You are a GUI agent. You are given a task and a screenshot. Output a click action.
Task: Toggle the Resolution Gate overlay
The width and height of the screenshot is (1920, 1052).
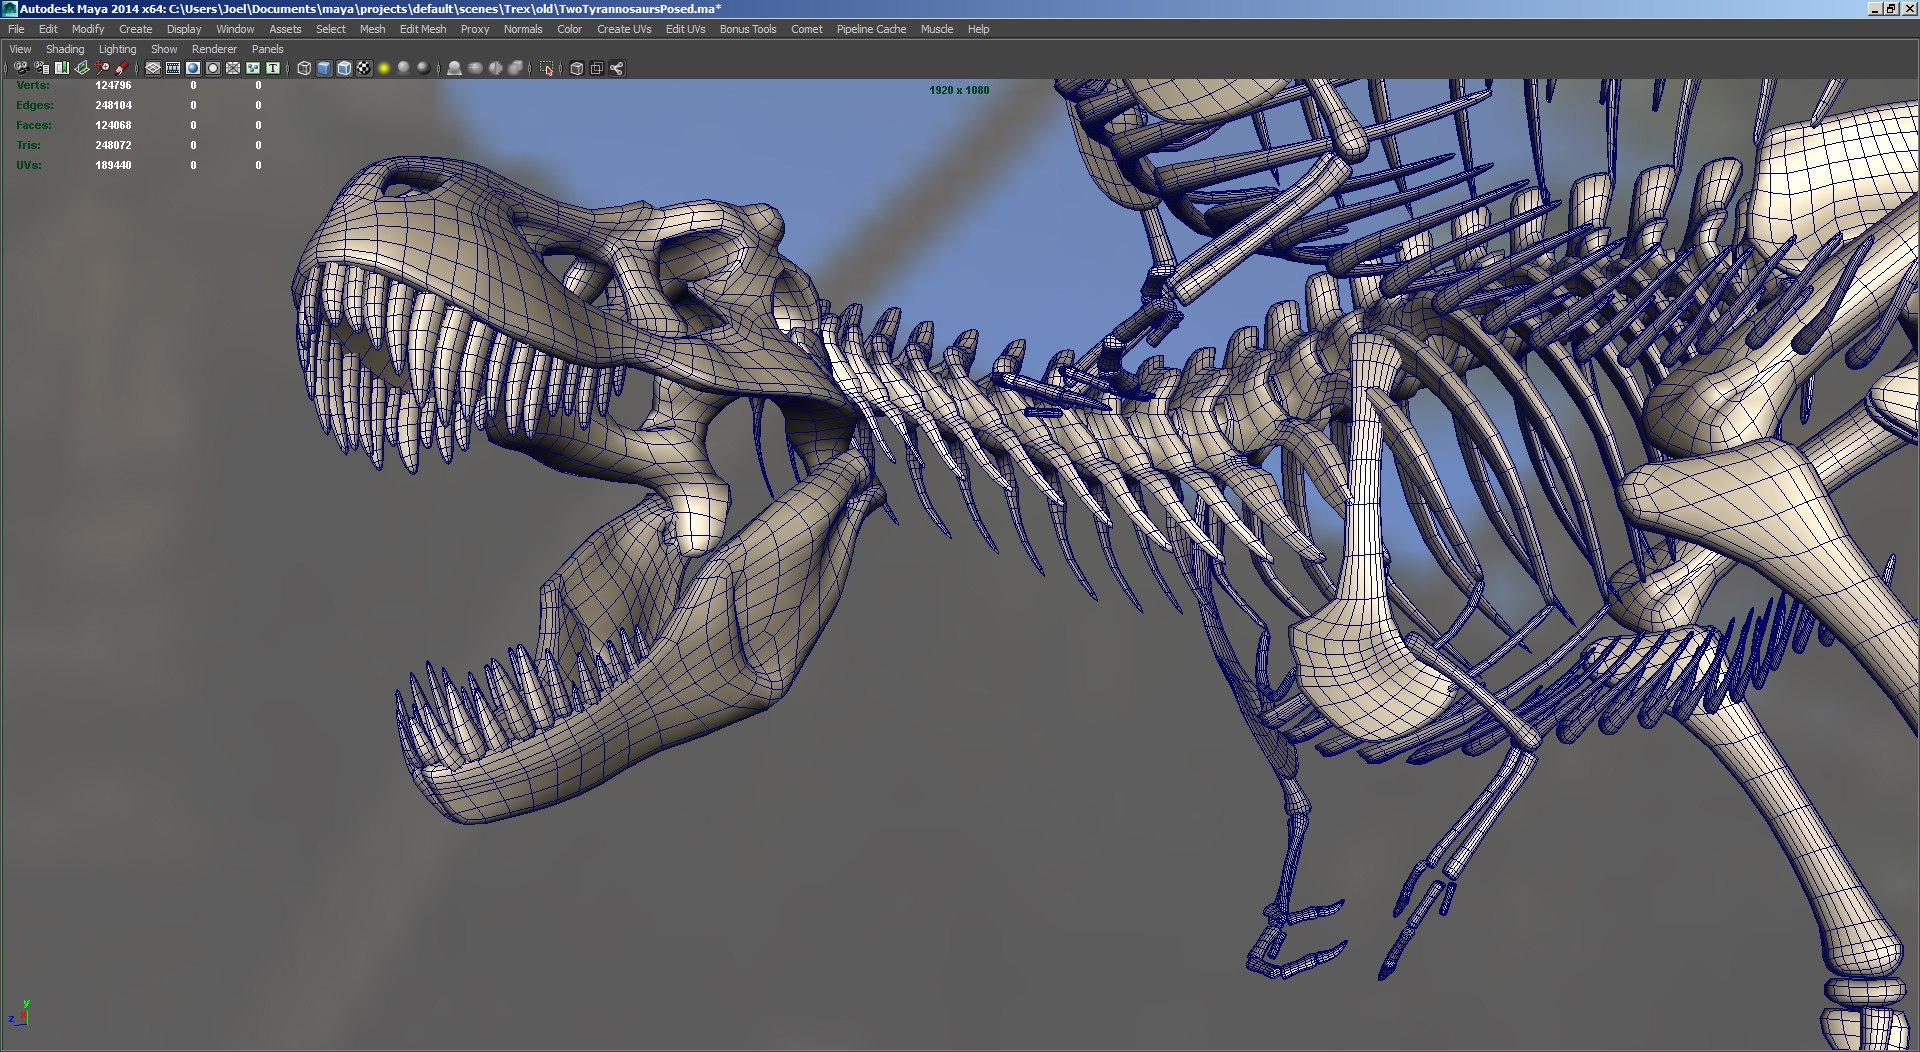(193, 68)
